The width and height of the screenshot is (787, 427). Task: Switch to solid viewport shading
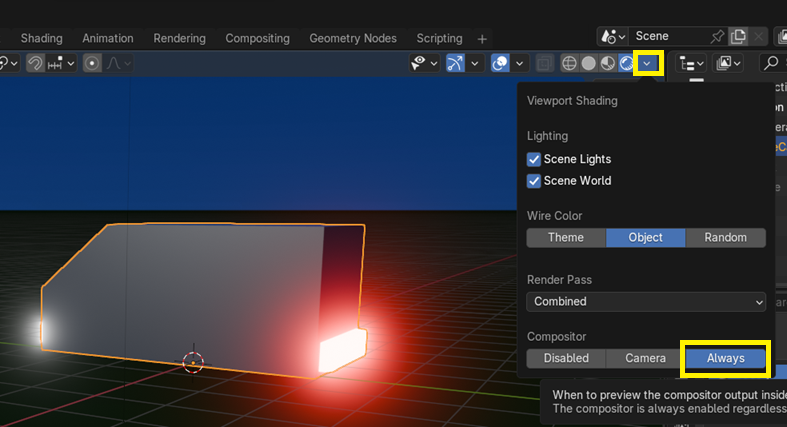click(588, 63)
